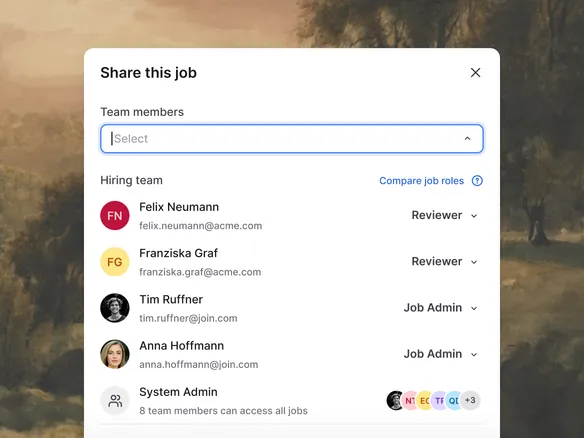
Task: Open Anna Hoffmann's Job Admin dropdown
Action: (441, 354)
